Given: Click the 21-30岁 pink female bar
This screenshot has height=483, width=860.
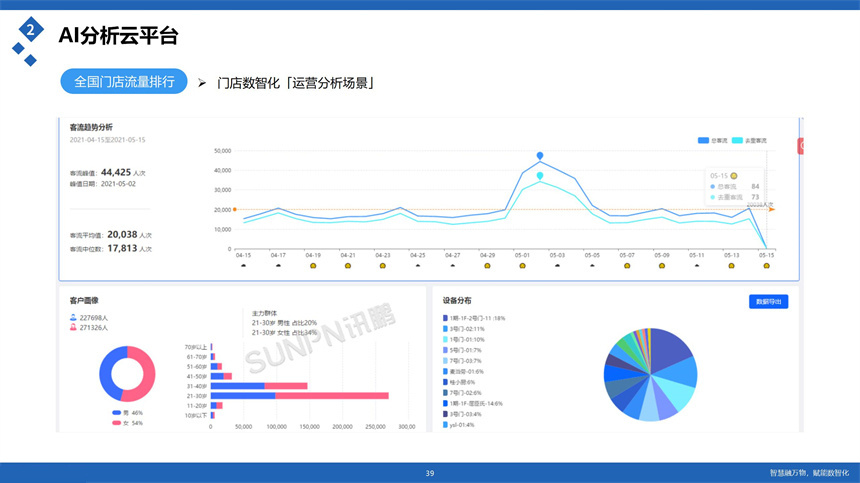Looking at the screenshot, I should coord(332,396).
